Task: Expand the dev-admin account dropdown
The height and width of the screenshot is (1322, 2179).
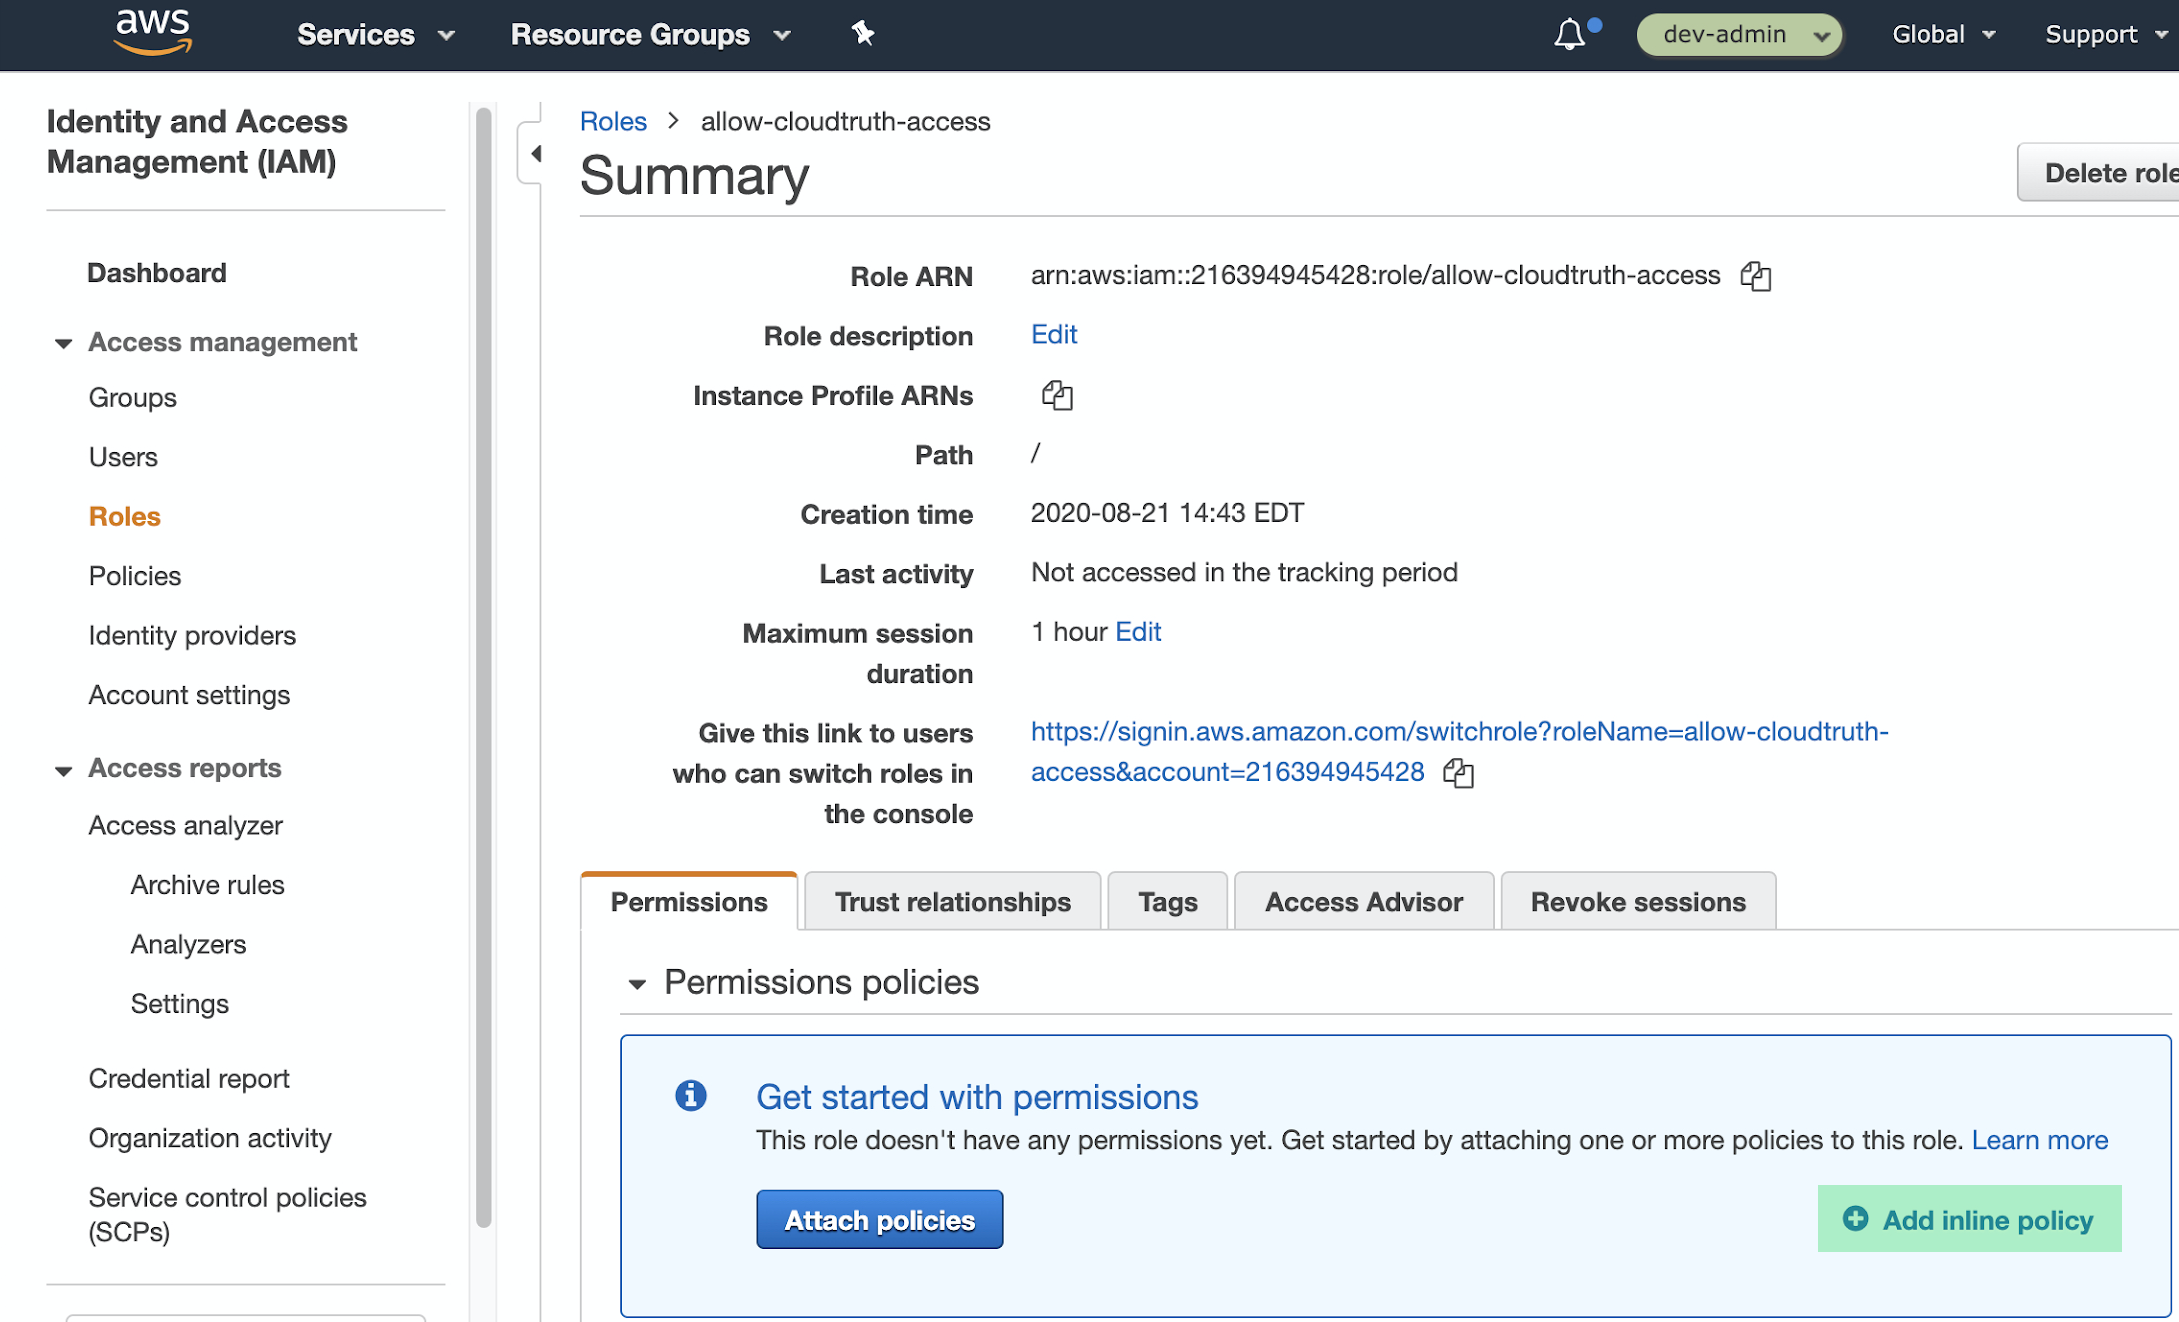Action: point(1738,35)
